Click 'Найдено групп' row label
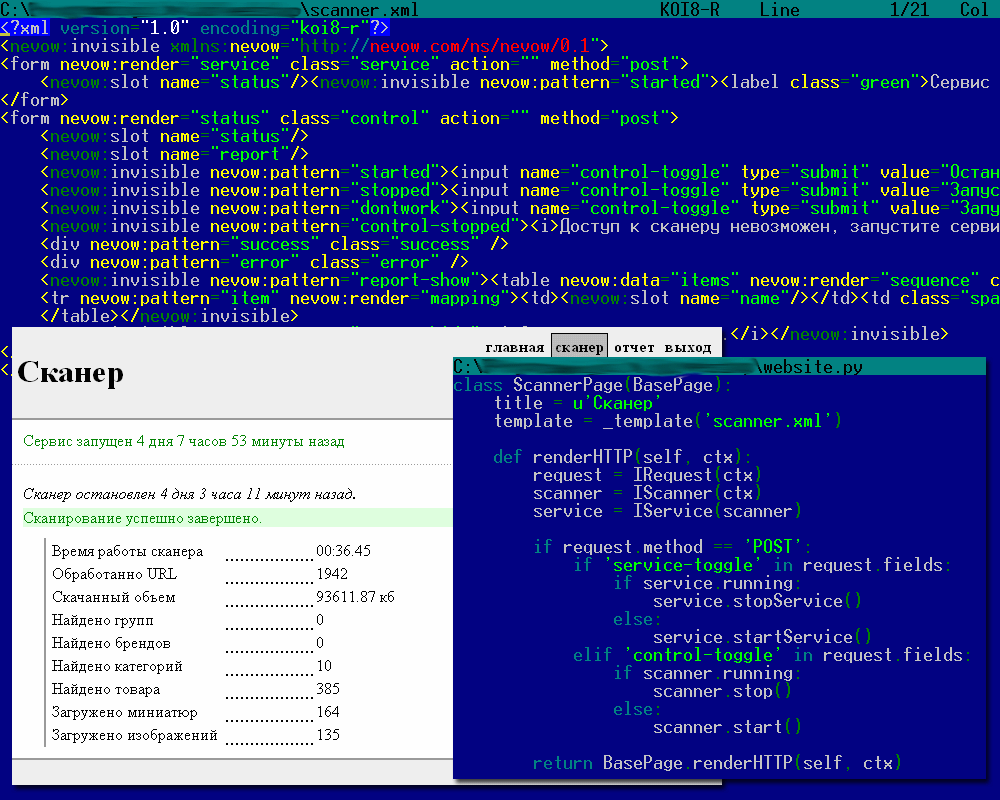The image size is (1000, 800). [103, 621]
